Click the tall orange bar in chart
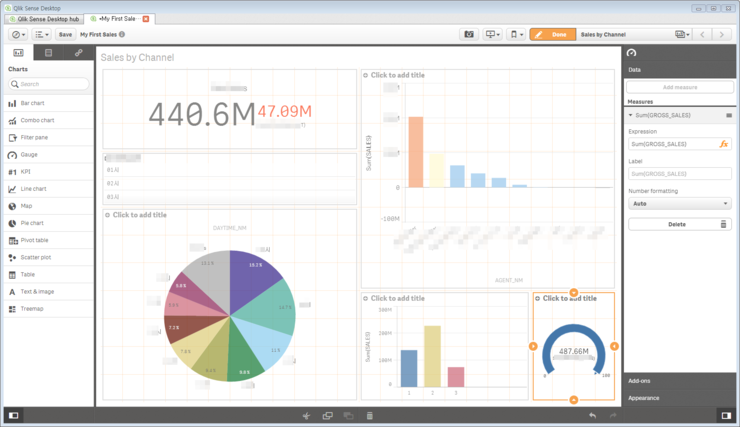Viewport: 740px width, 427px height. 416,152
